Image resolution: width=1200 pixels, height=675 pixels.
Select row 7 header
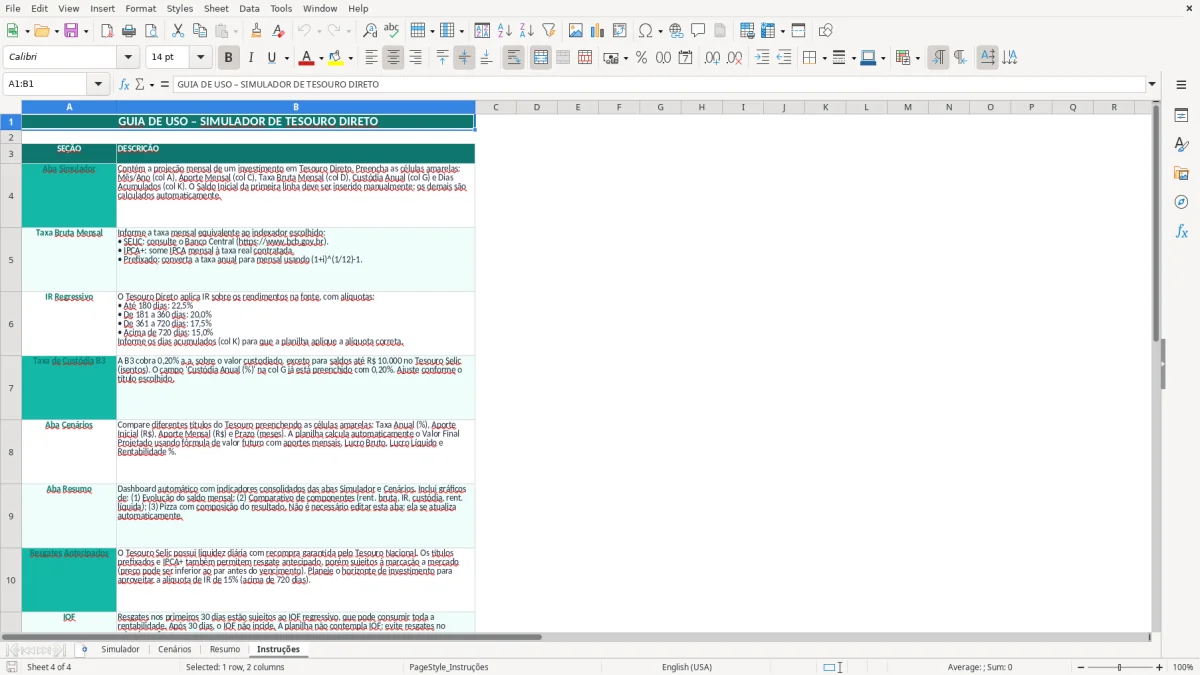point(11,387)
